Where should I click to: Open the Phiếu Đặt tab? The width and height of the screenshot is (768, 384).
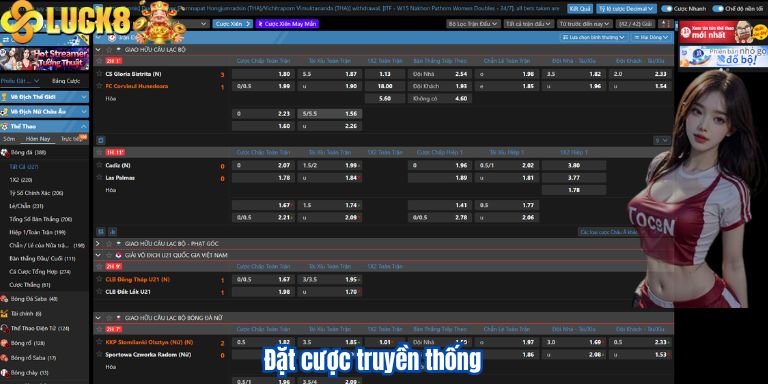(20, 81)
